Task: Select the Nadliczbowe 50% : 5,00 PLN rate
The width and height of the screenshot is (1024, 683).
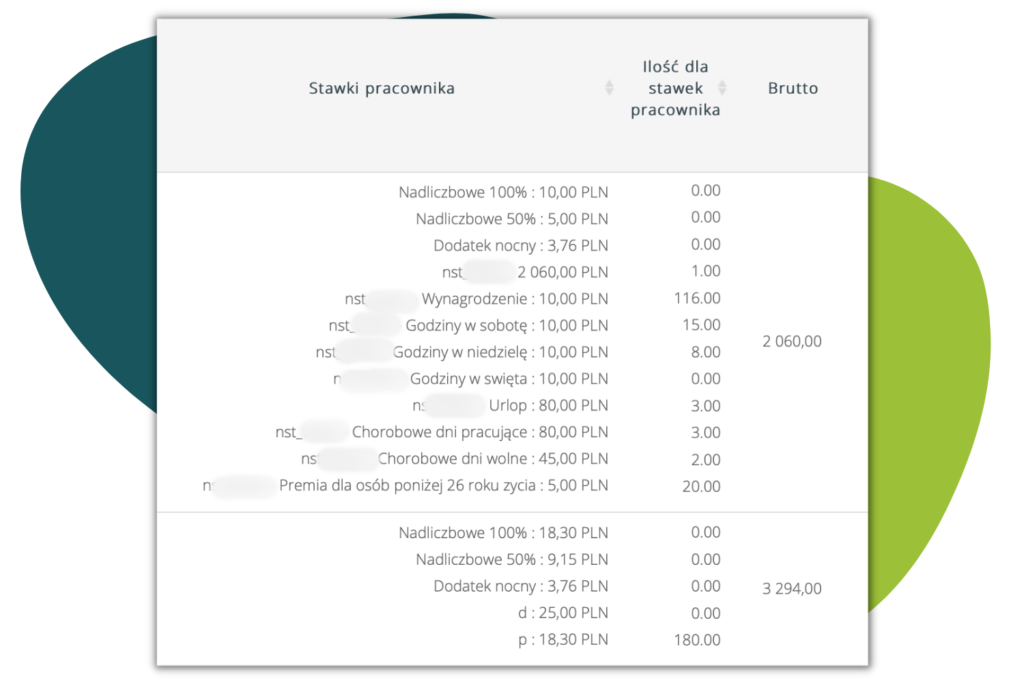Action: click(511, 218)
